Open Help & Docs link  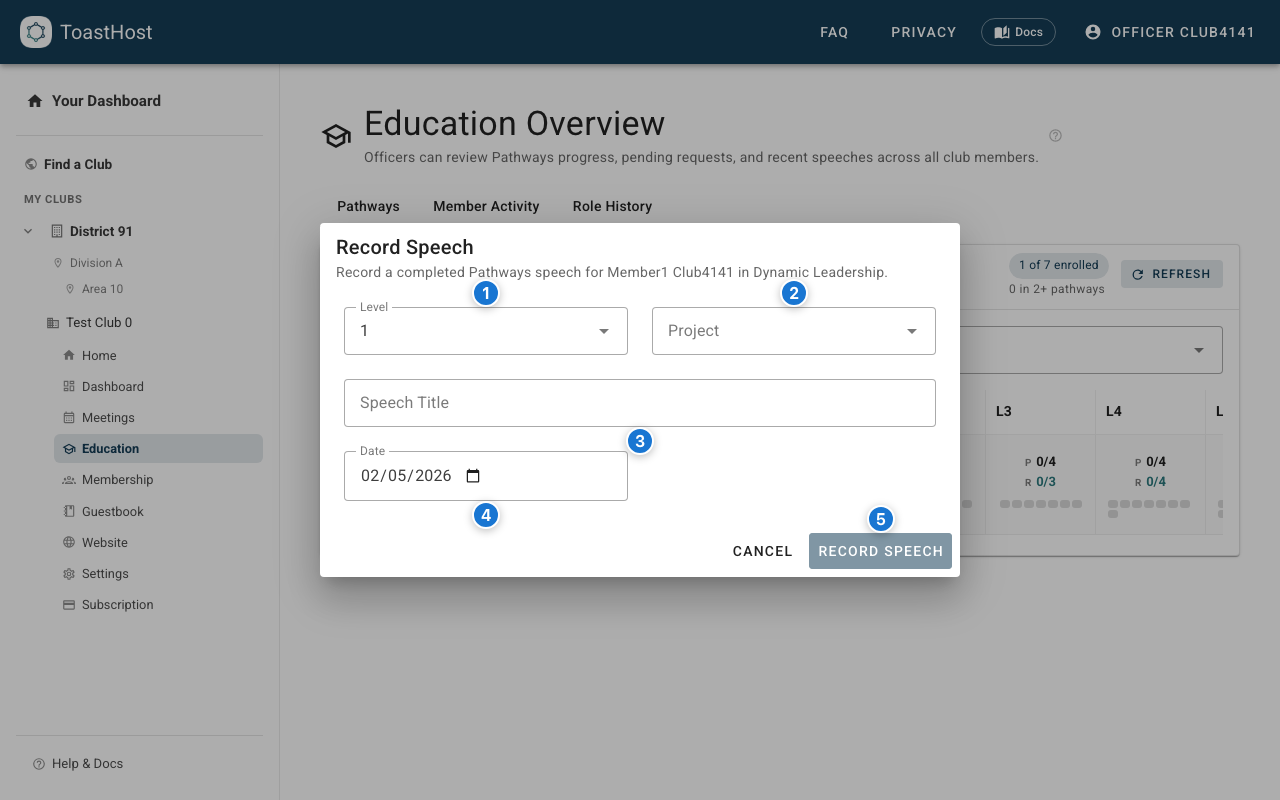click(x=88, y=764)
